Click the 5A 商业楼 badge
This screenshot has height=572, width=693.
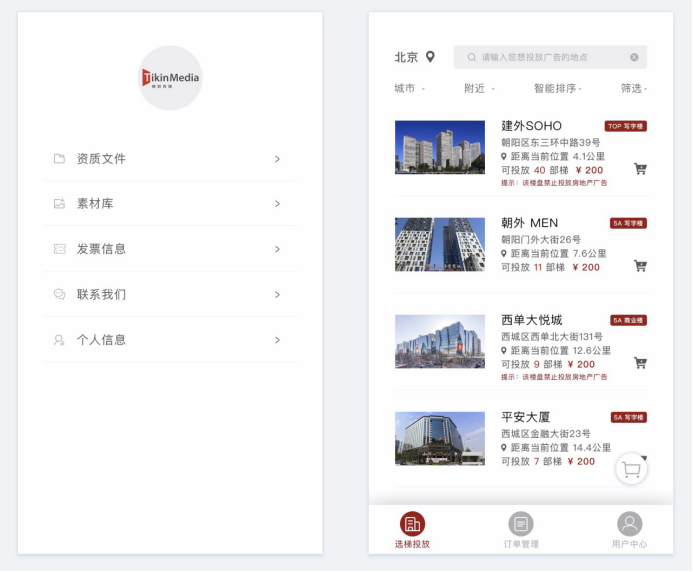628,320
